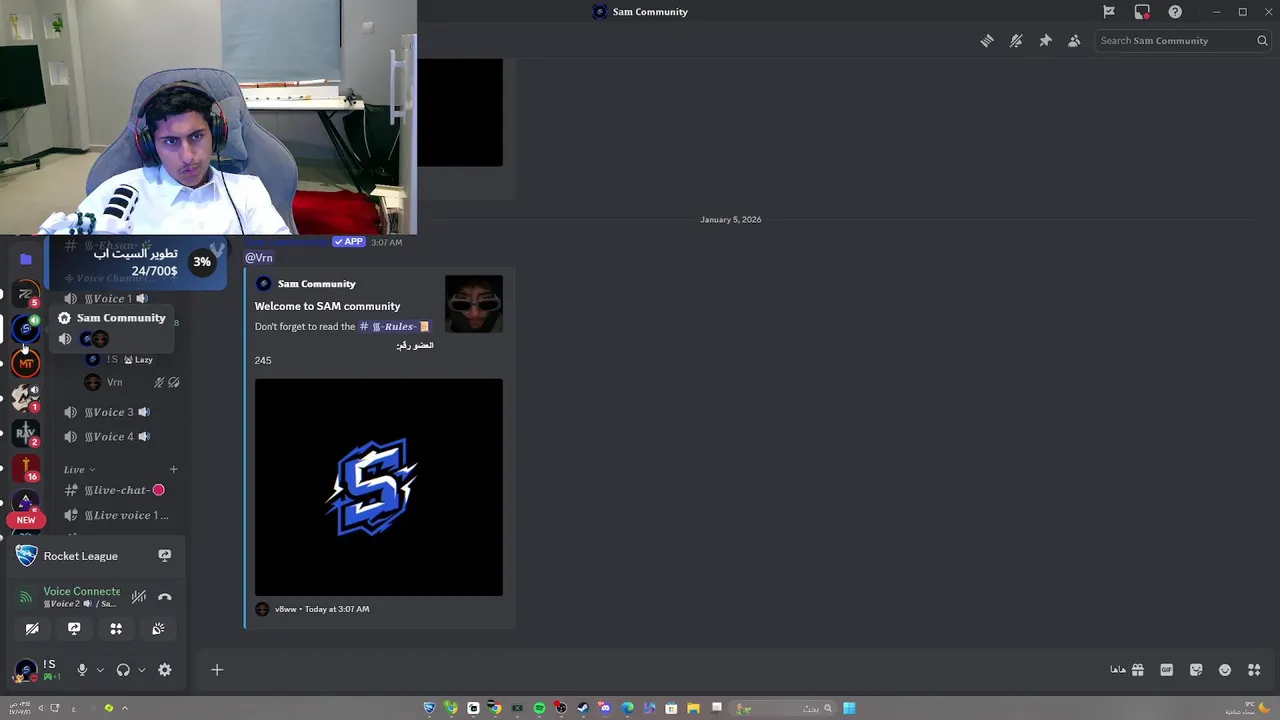Click the APP badge on message
Viewport: 1280px width, 720px height.
point(349,242)
